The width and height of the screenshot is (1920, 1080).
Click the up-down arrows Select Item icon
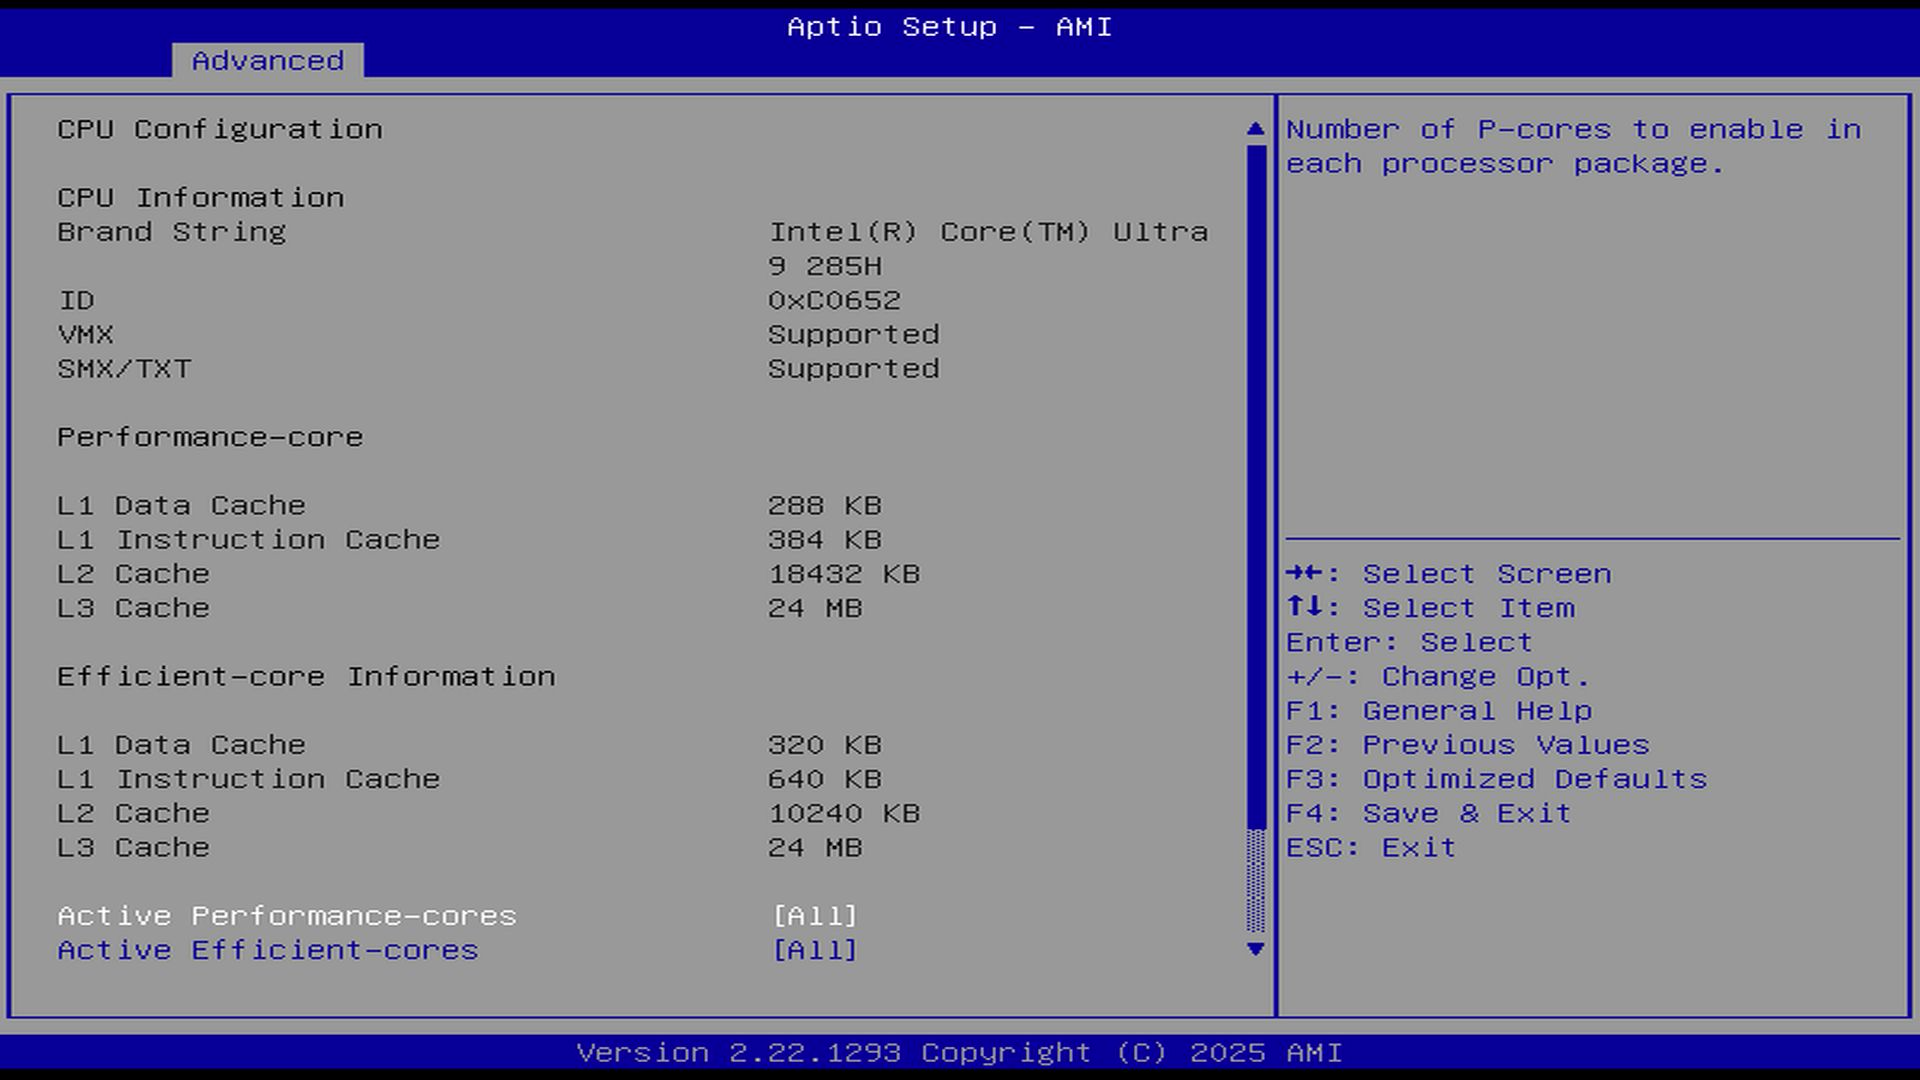1305,607
